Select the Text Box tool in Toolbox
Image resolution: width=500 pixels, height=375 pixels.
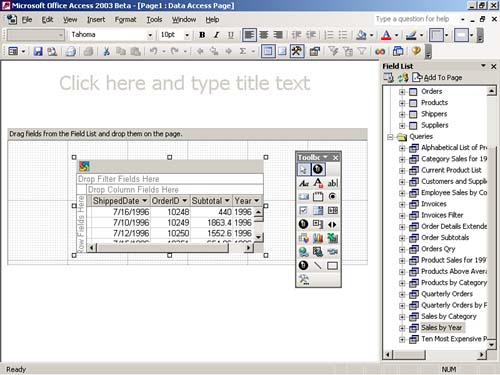[x=332, y=183]
